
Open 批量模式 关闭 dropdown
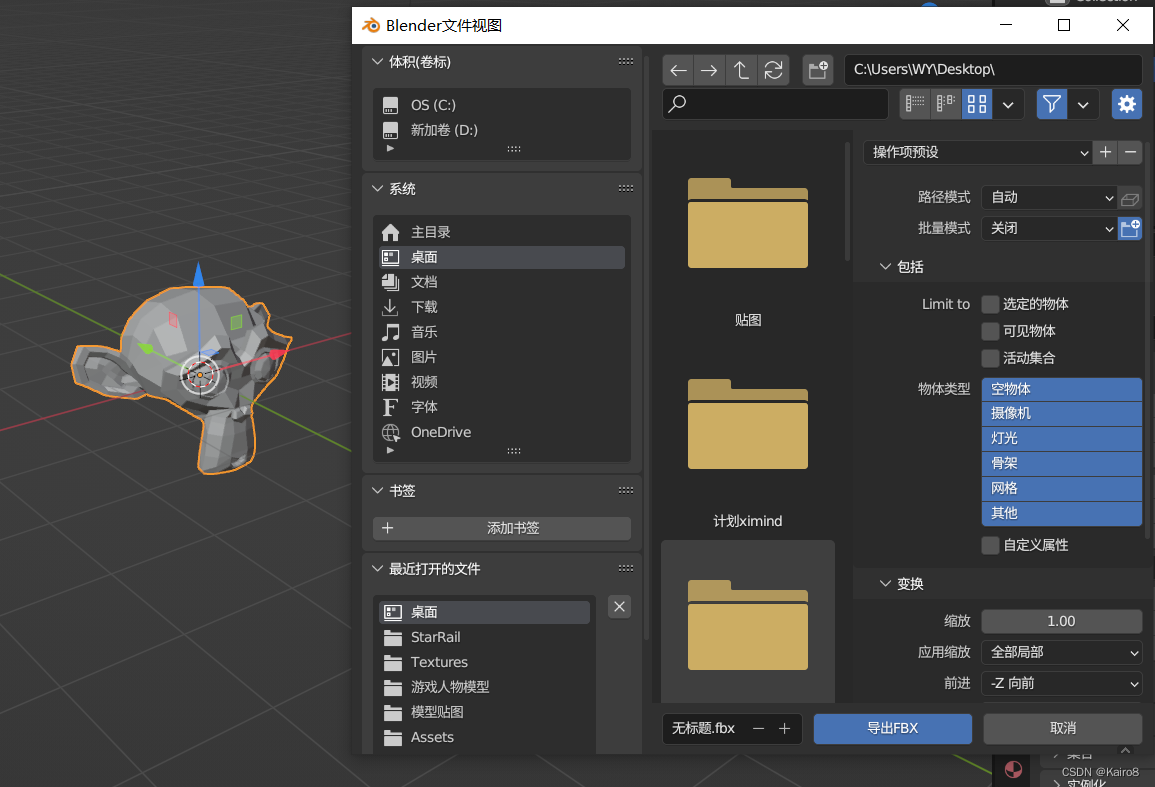point(1050,228)
